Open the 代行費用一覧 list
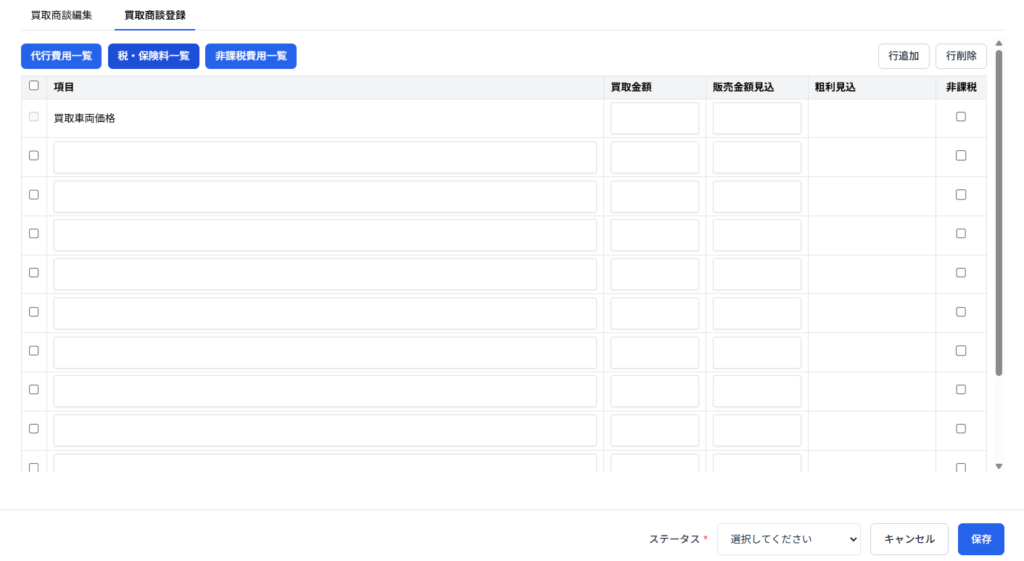Viewport: 1024px width, 561px height. point(61,56)
